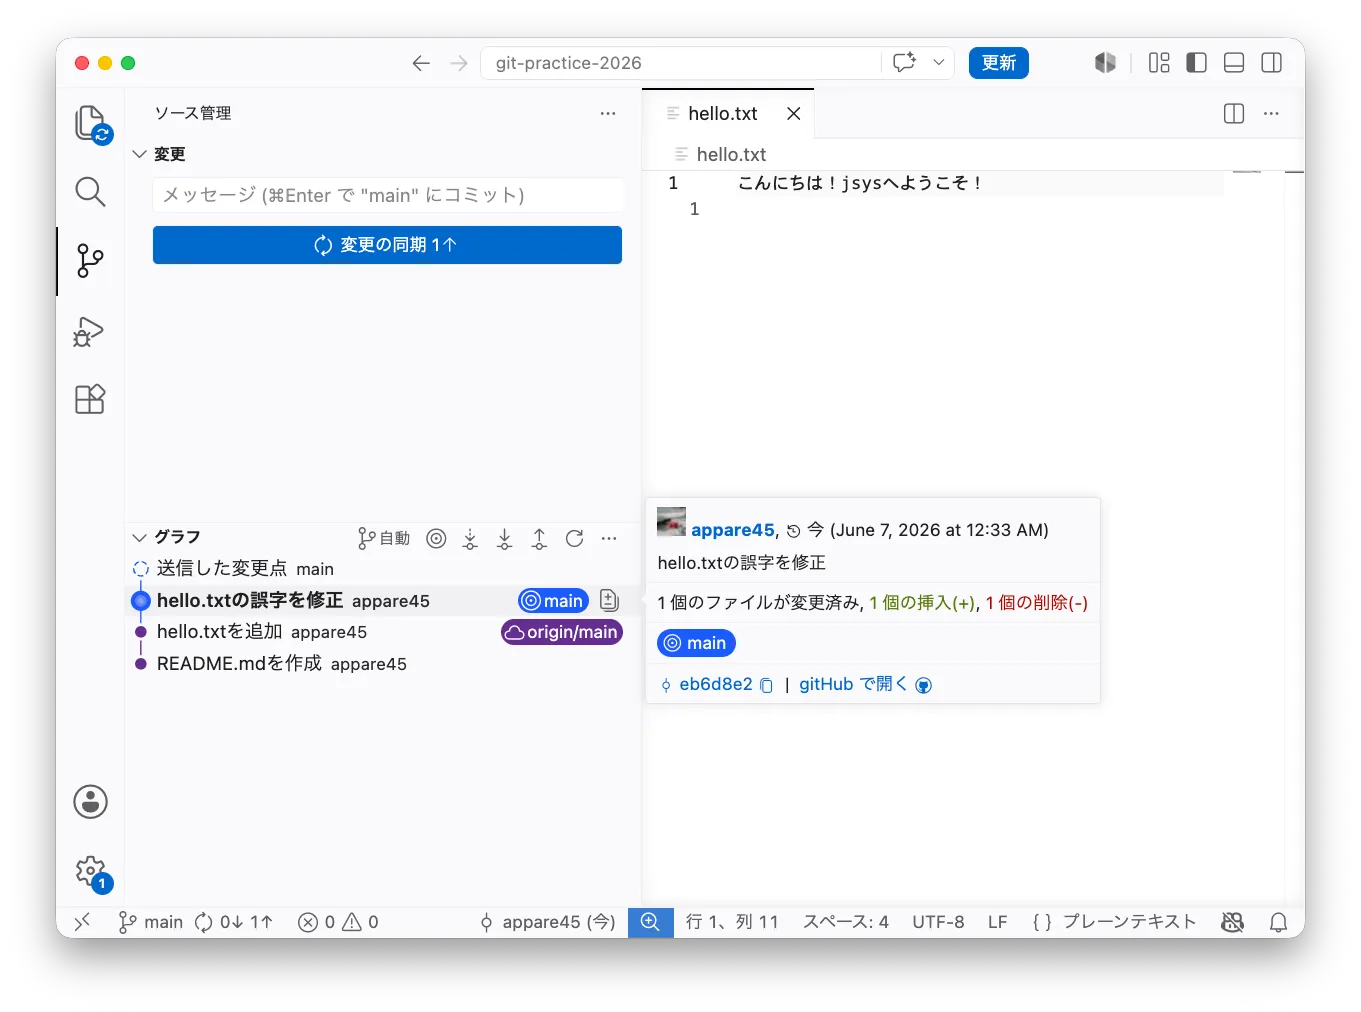
Task: Split the editor to the right
Action: point(1234,113)
